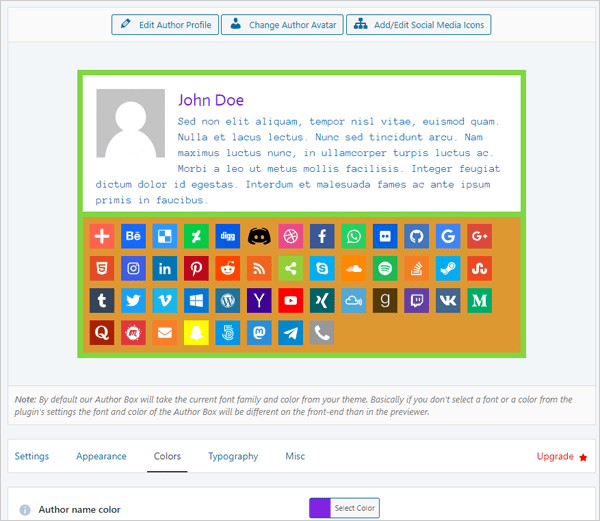Click the green ShareThis icon
The image size is (600, 521).
pyautogui.click(x=290, y=269)
